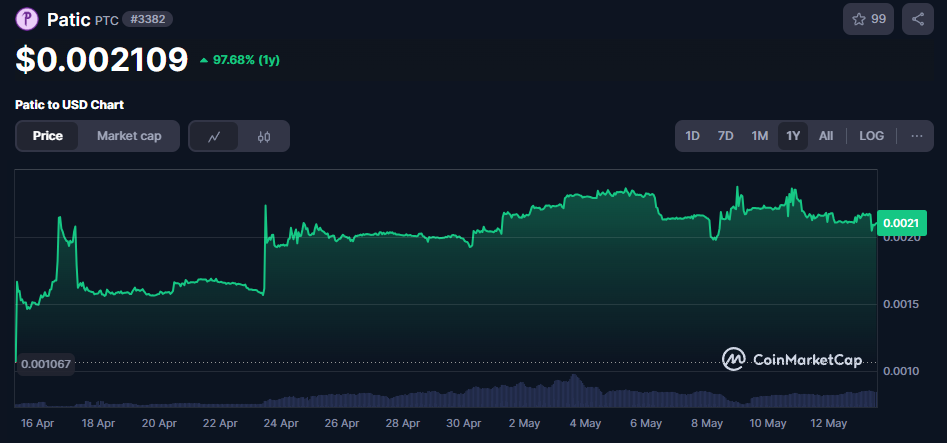
Task: Add Patic to watchlist with star button
Action: click(869, 19)
